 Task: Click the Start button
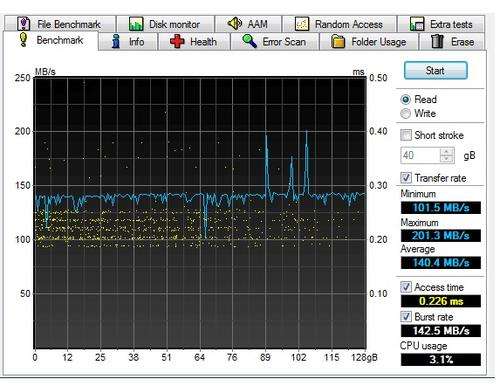click(x=436, y=71)
